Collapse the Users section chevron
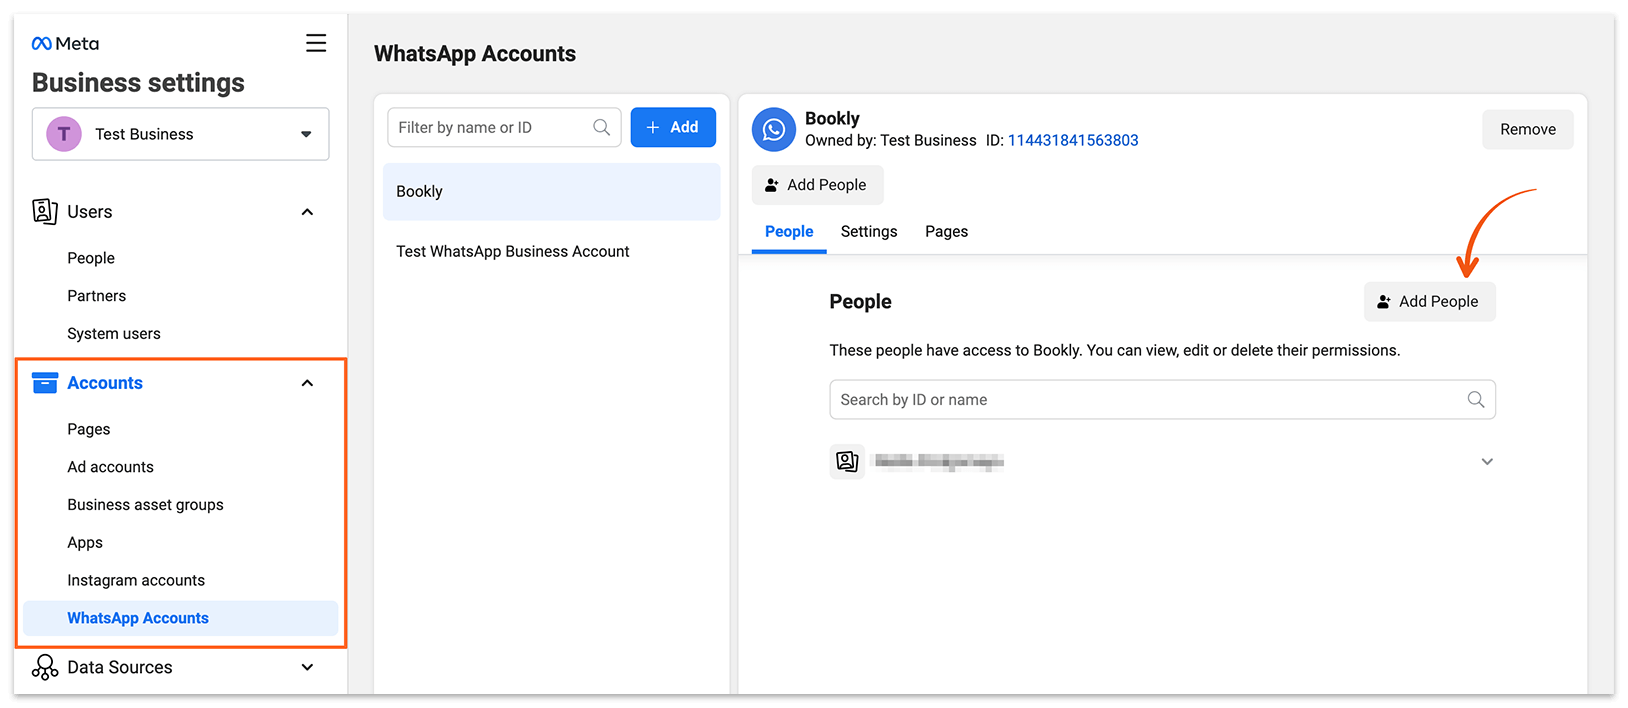Viewport: 1628px width, 708px height. (307, 212)
